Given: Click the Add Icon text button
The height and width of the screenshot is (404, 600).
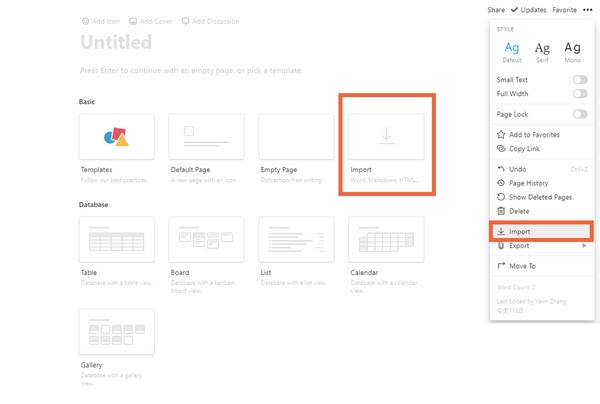Looking at the screenshot, I should (x=106, y=21).
